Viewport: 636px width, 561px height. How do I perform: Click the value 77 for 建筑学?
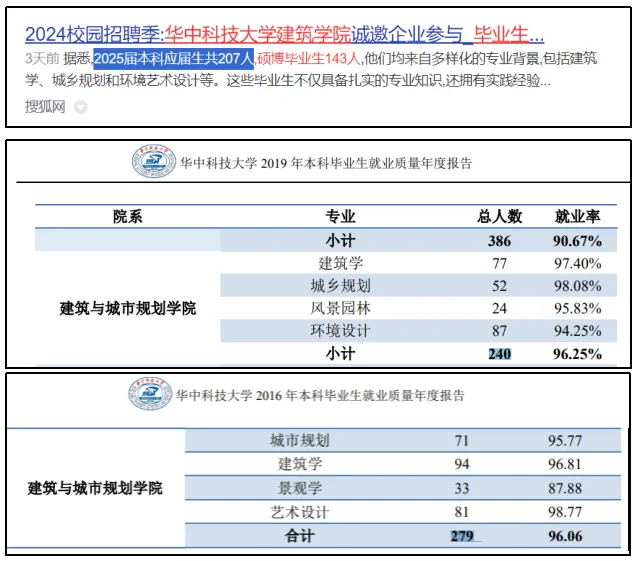499,264
